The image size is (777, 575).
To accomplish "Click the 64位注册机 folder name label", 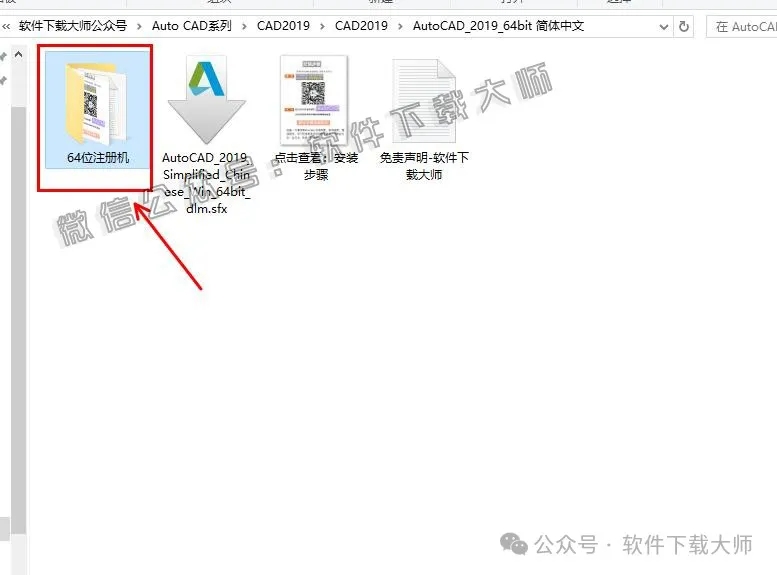I will coord(98,158).
